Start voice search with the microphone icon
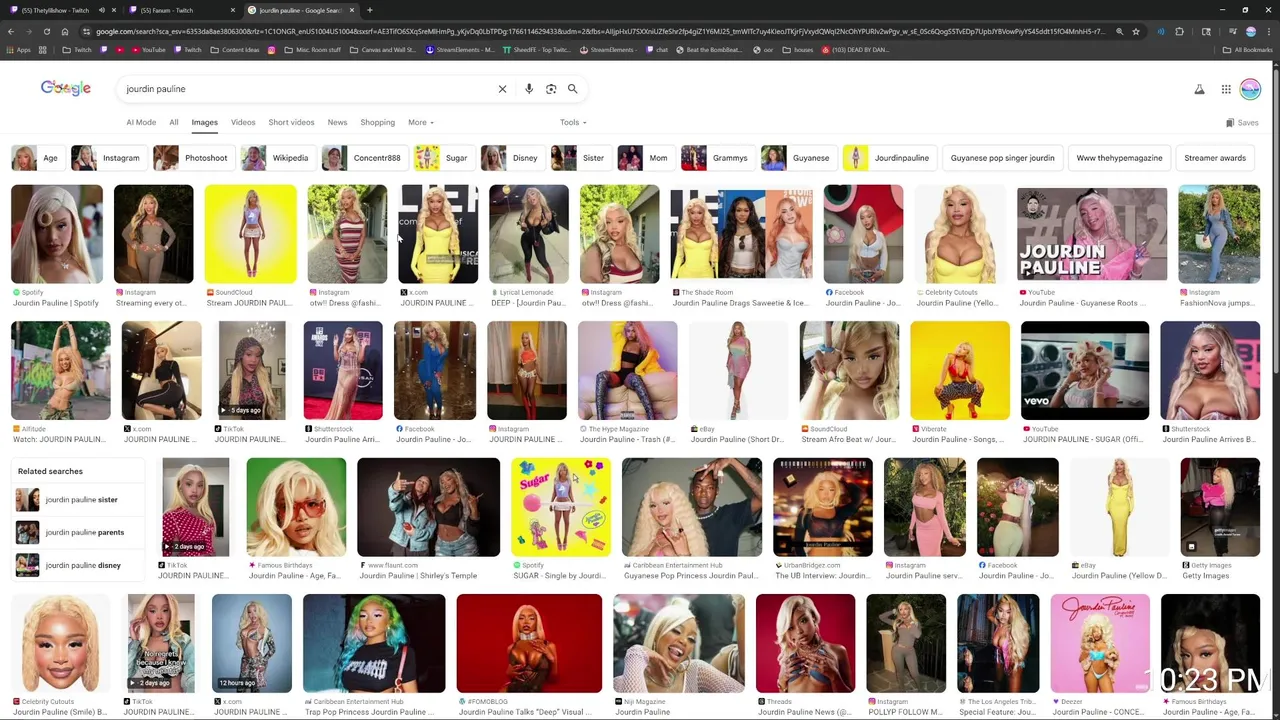The height and width of the screenshot is (720, 1280). click(x=529, y=89)
